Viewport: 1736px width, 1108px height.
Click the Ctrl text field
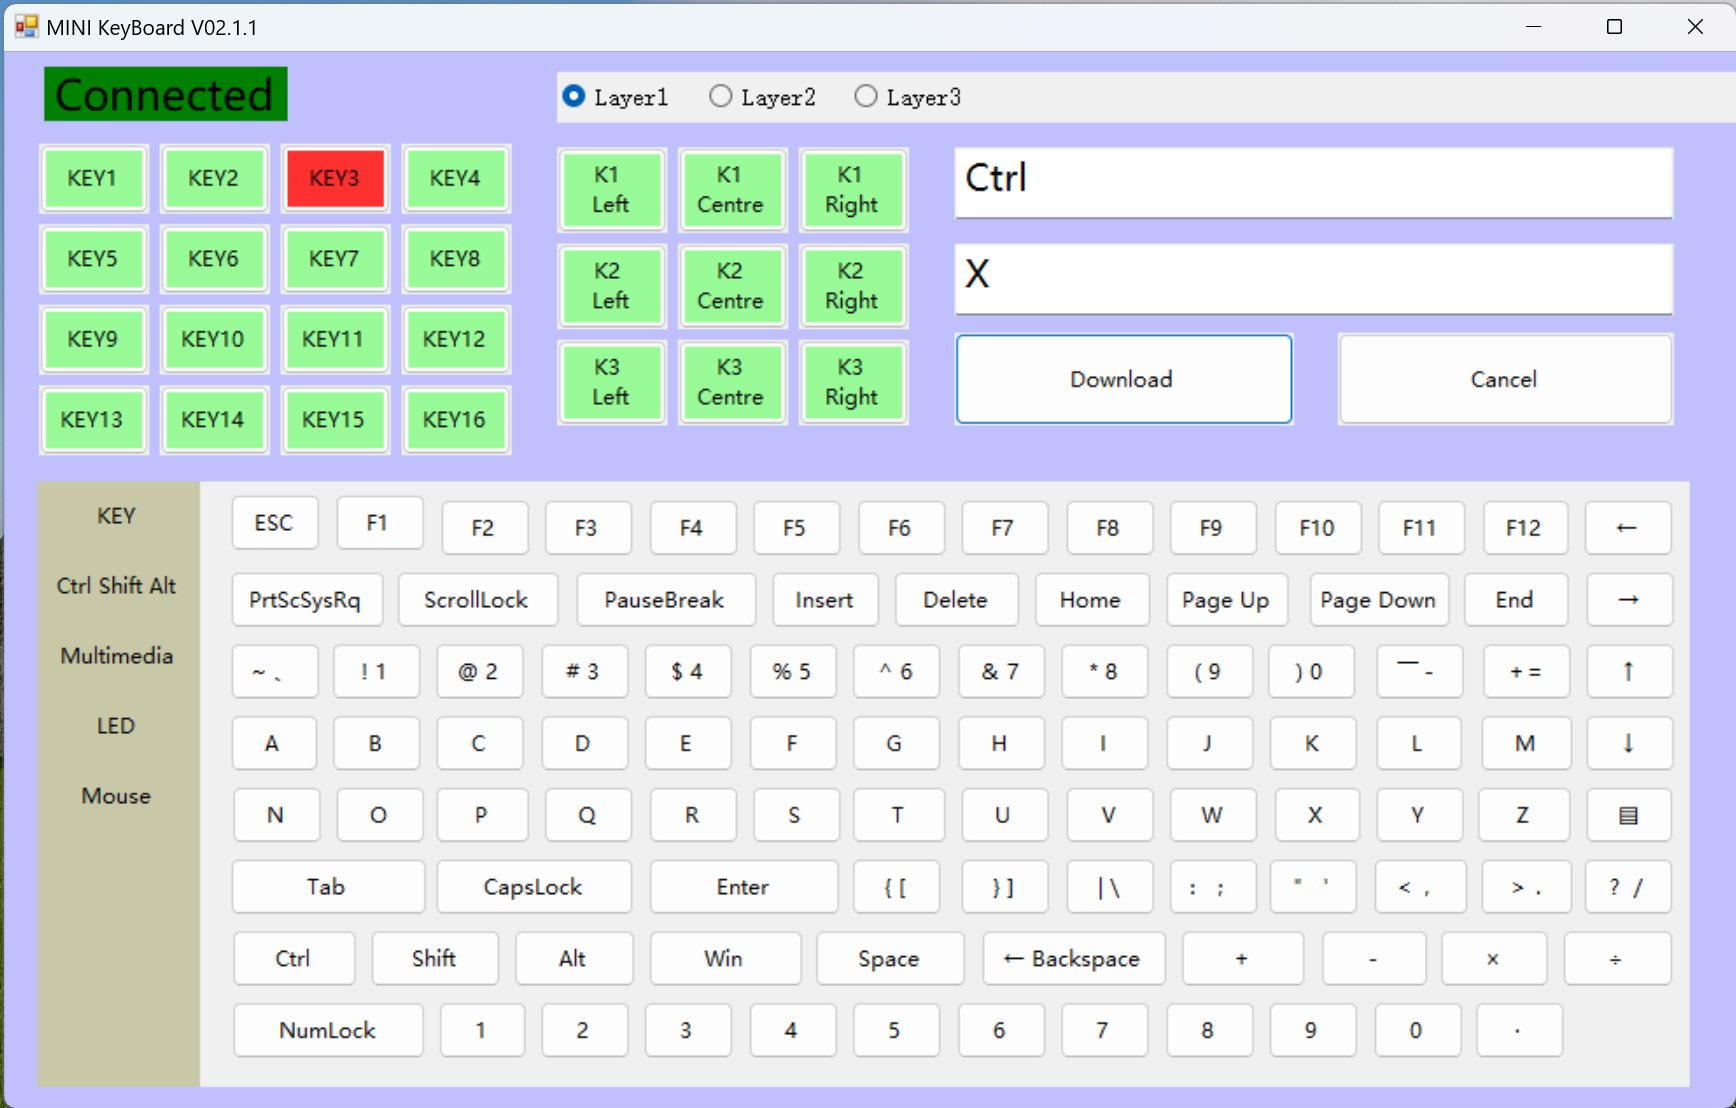tap(1313, 182)
